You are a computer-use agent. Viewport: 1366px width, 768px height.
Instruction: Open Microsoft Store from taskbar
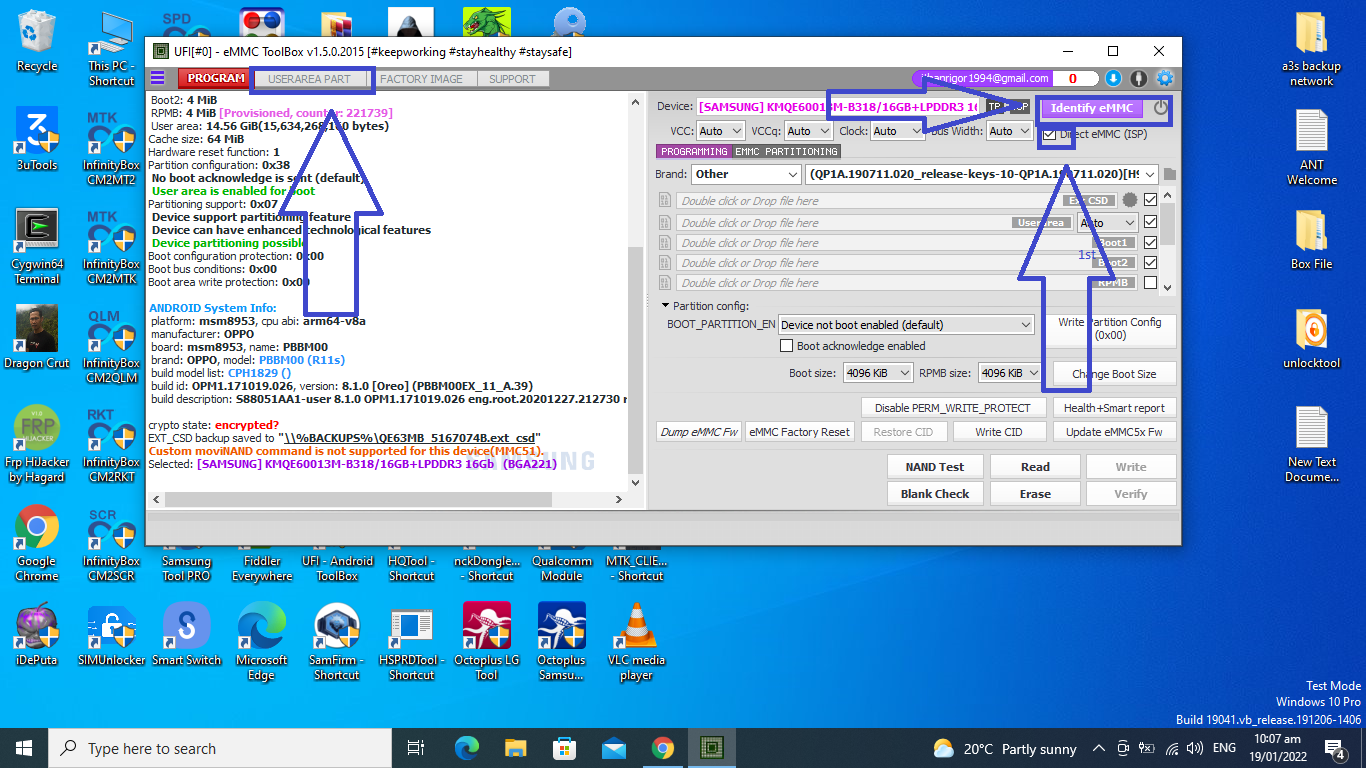[565, 748]
